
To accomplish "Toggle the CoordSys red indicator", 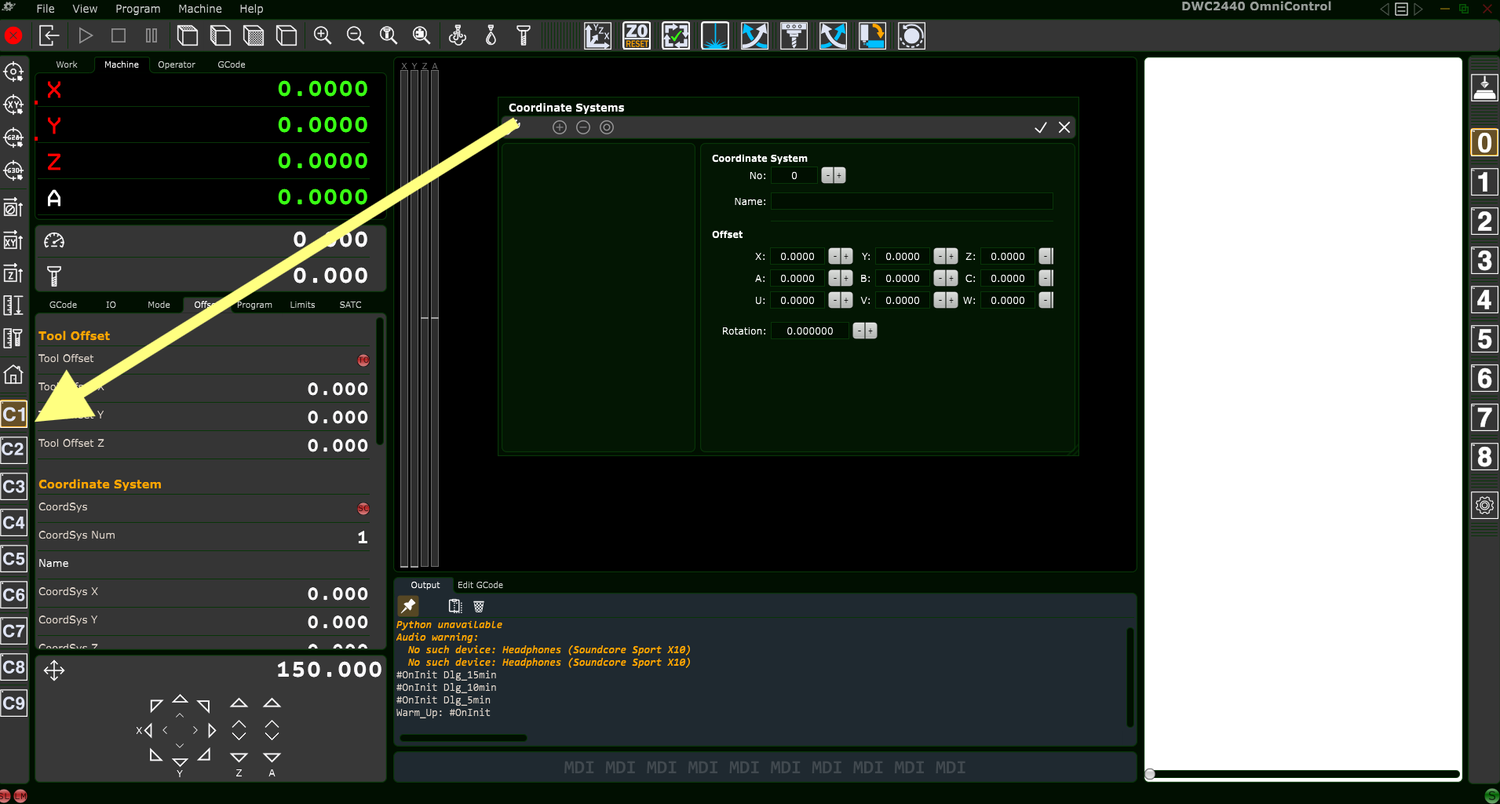I will (x=363, y=509).
